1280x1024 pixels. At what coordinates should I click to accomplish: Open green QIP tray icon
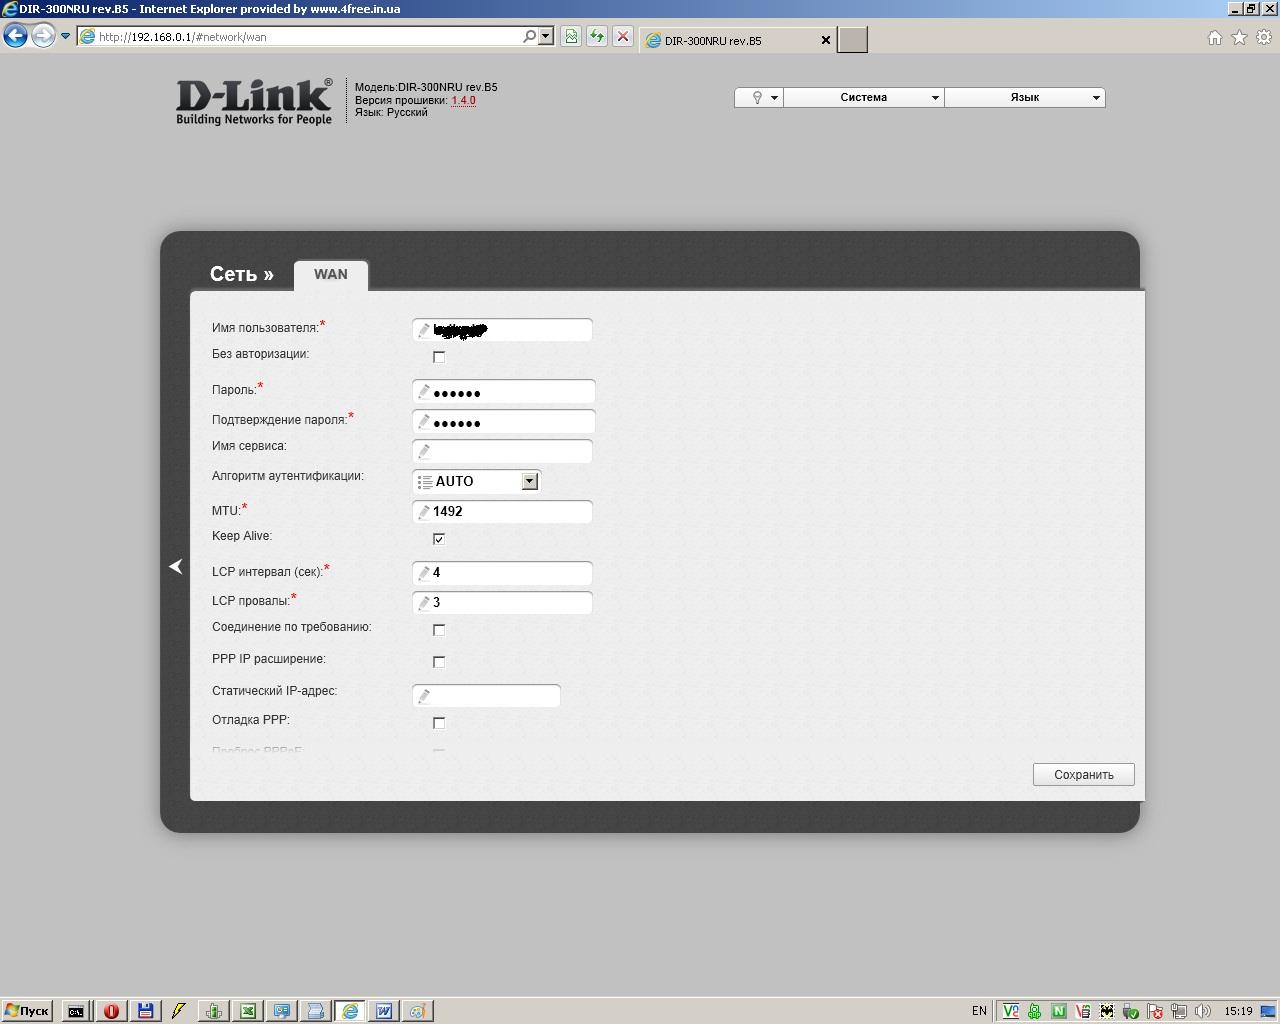[1035, 1011]
